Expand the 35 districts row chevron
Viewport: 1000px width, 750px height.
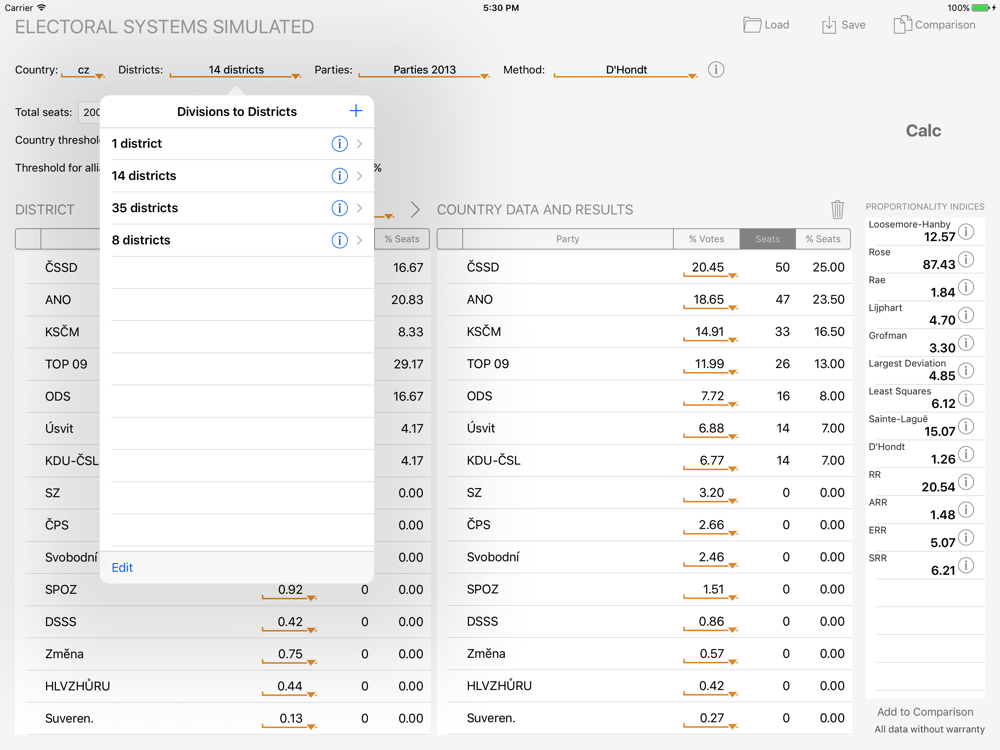click(x=360, y=208)
